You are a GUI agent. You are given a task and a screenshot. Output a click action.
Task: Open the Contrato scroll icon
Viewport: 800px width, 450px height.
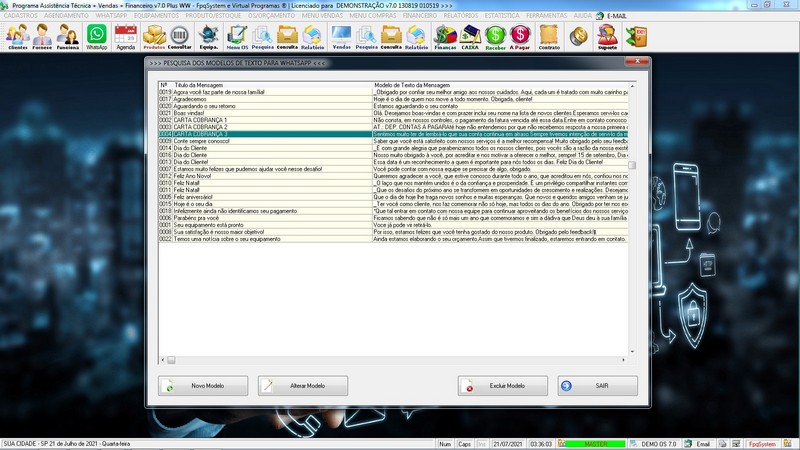[549, 37]
